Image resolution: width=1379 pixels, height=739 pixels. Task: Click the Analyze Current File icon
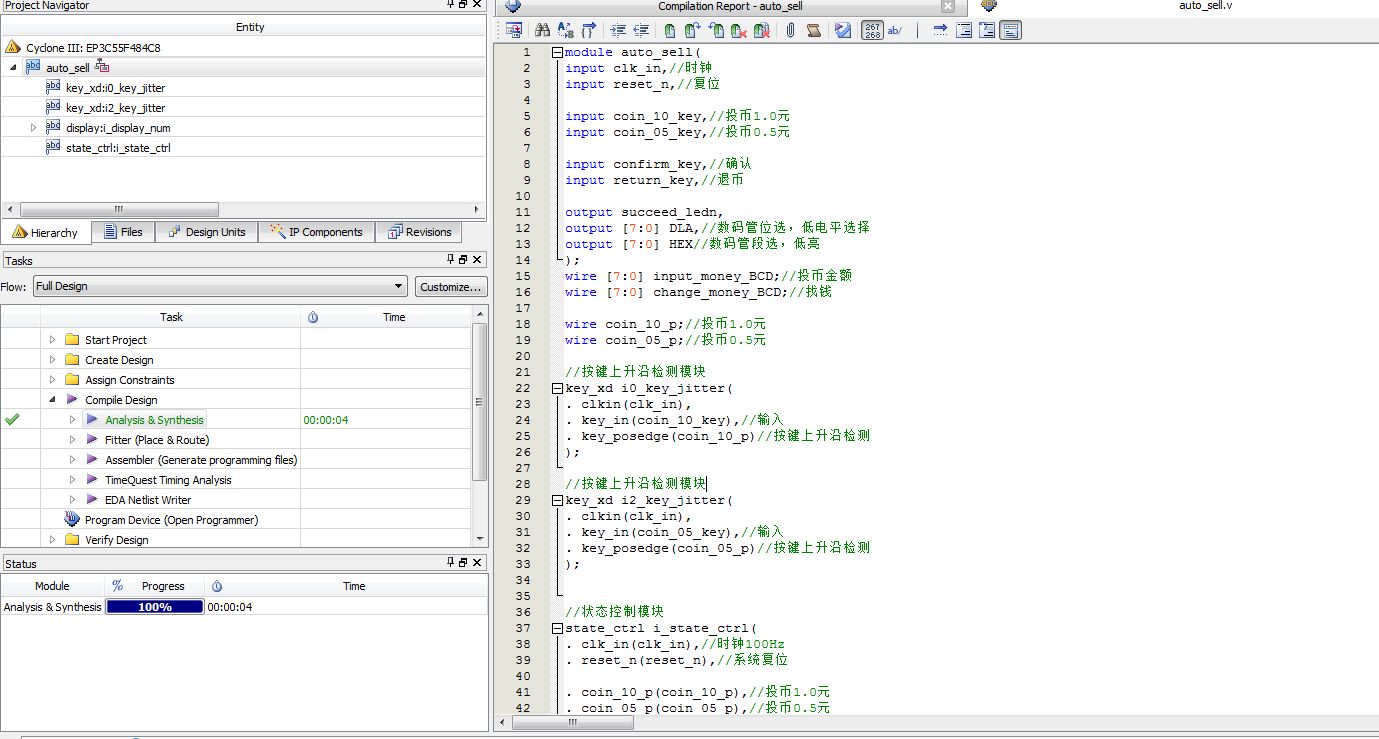(843, 30)
